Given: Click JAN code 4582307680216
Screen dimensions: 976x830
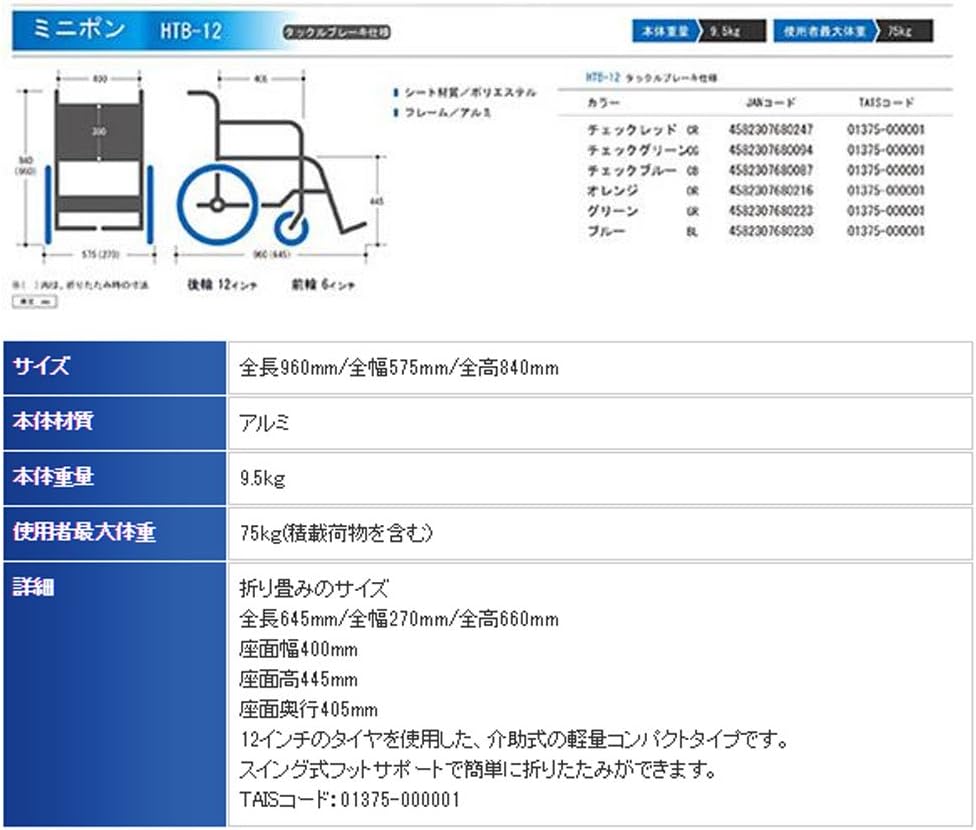Looking at the screenshot, I should coord(771,191).
